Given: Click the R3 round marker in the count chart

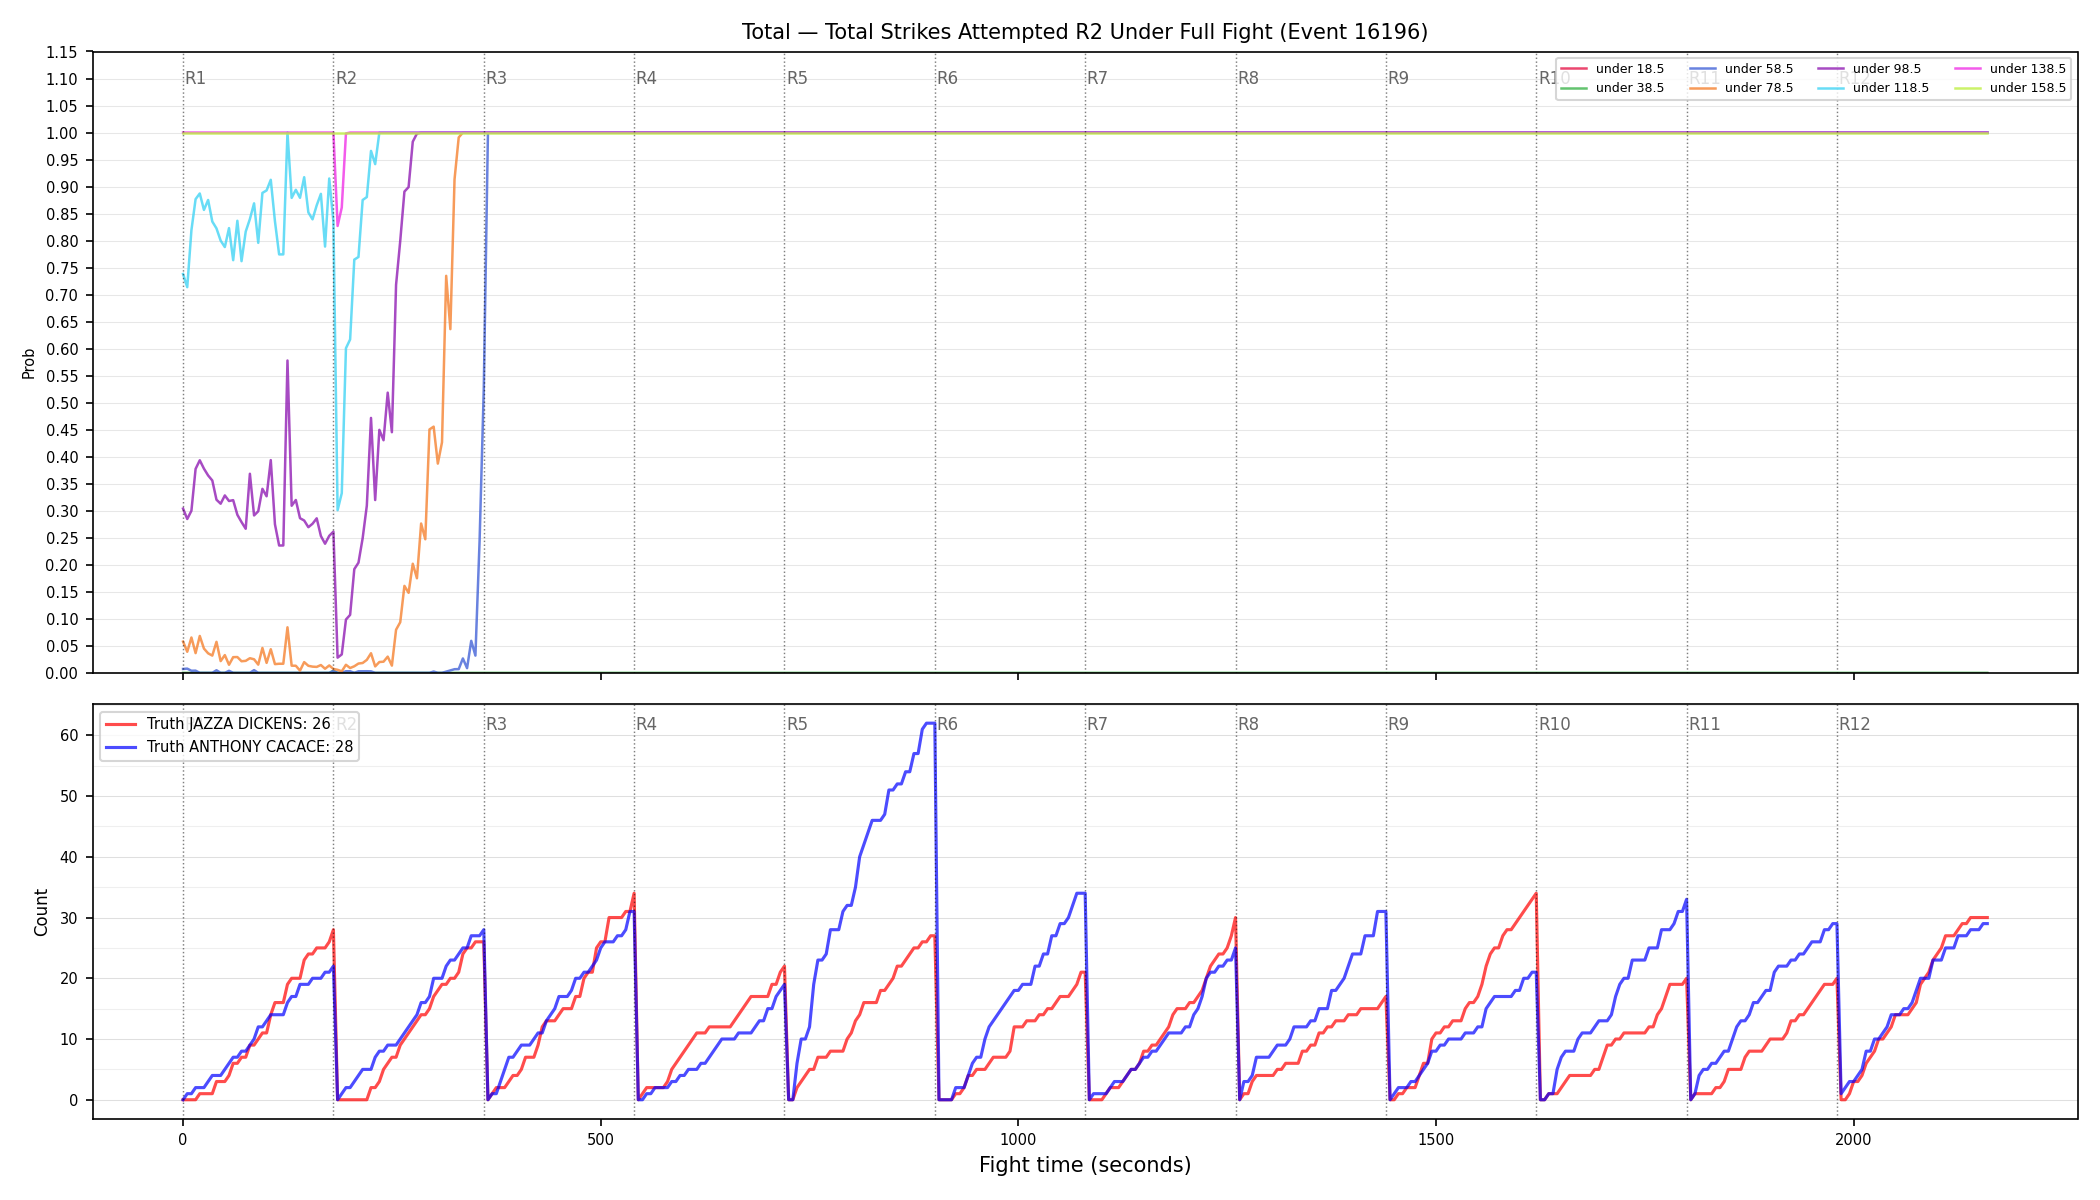Looking at the screenshot, I should [x=497, y=724].
